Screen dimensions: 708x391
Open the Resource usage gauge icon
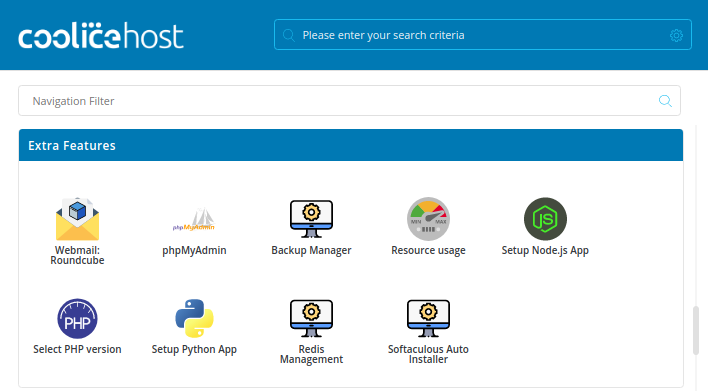428,219
